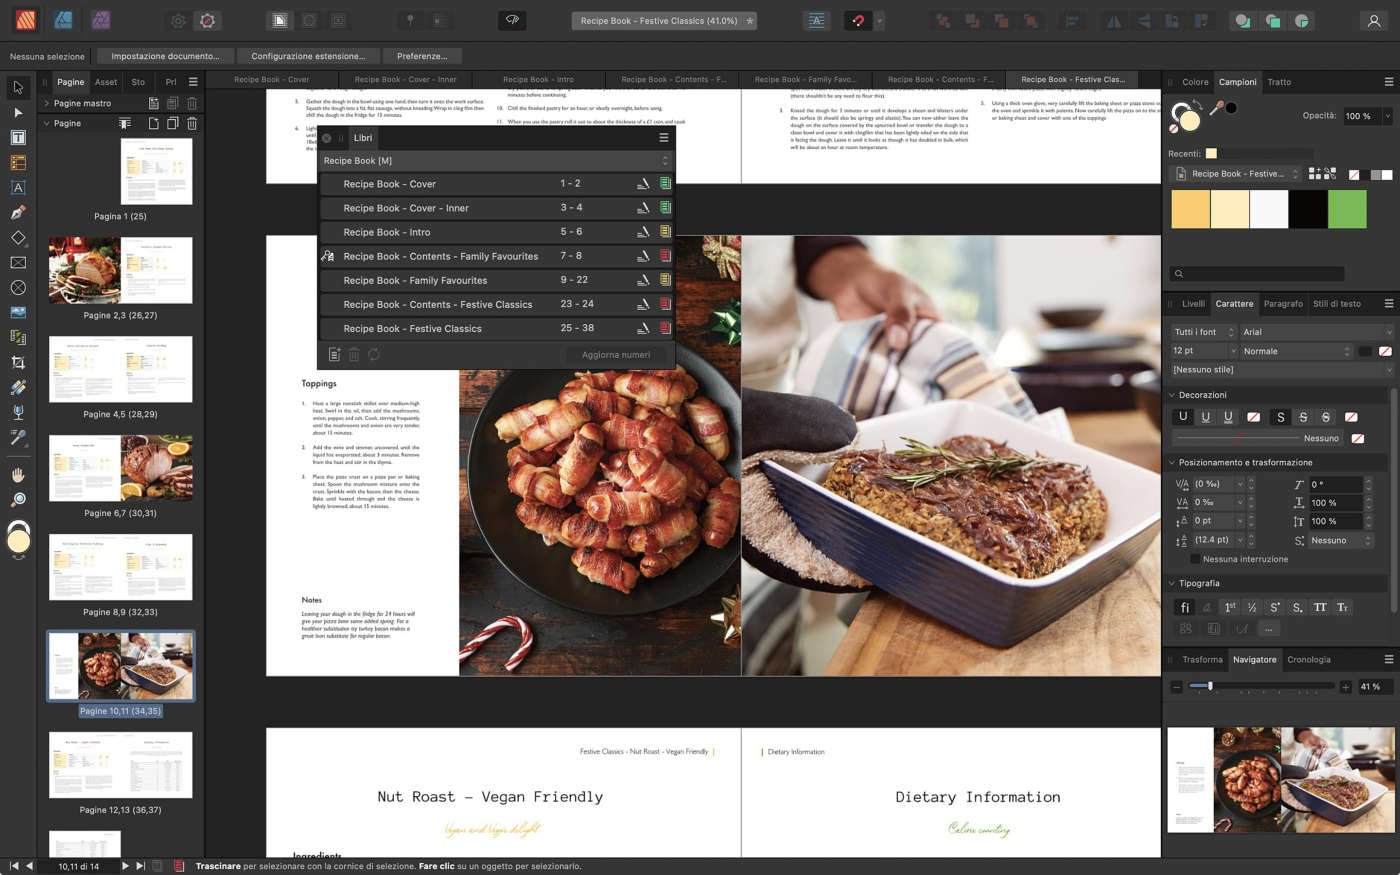Switch to the Livelli tab
Image resolution: width=1400 pixels, height=875 pixels.
[1193, 304]
